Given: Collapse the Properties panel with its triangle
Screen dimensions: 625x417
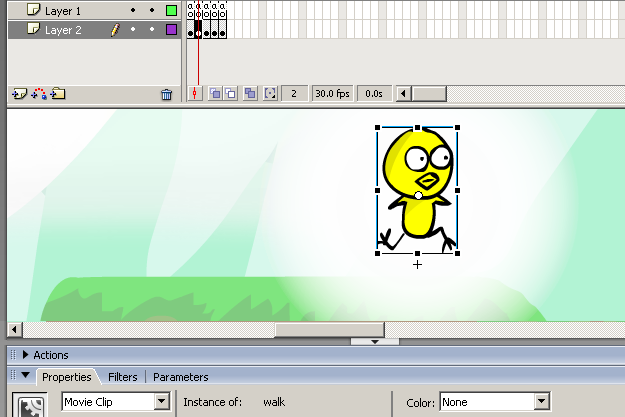Looking at the screenshot, I should [x=26, y=377].
